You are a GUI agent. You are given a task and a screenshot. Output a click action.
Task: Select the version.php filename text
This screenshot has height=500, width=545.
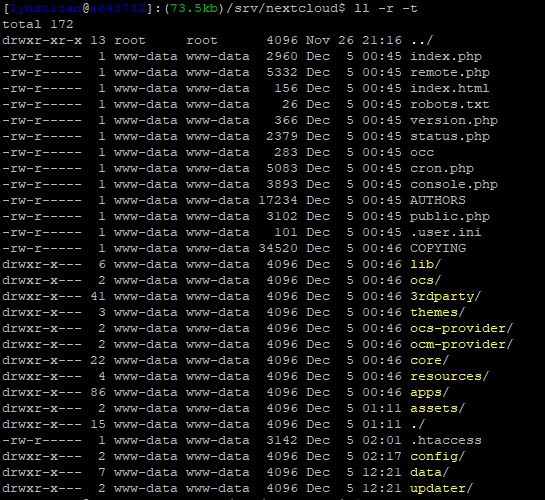click(x=454, y=121)
